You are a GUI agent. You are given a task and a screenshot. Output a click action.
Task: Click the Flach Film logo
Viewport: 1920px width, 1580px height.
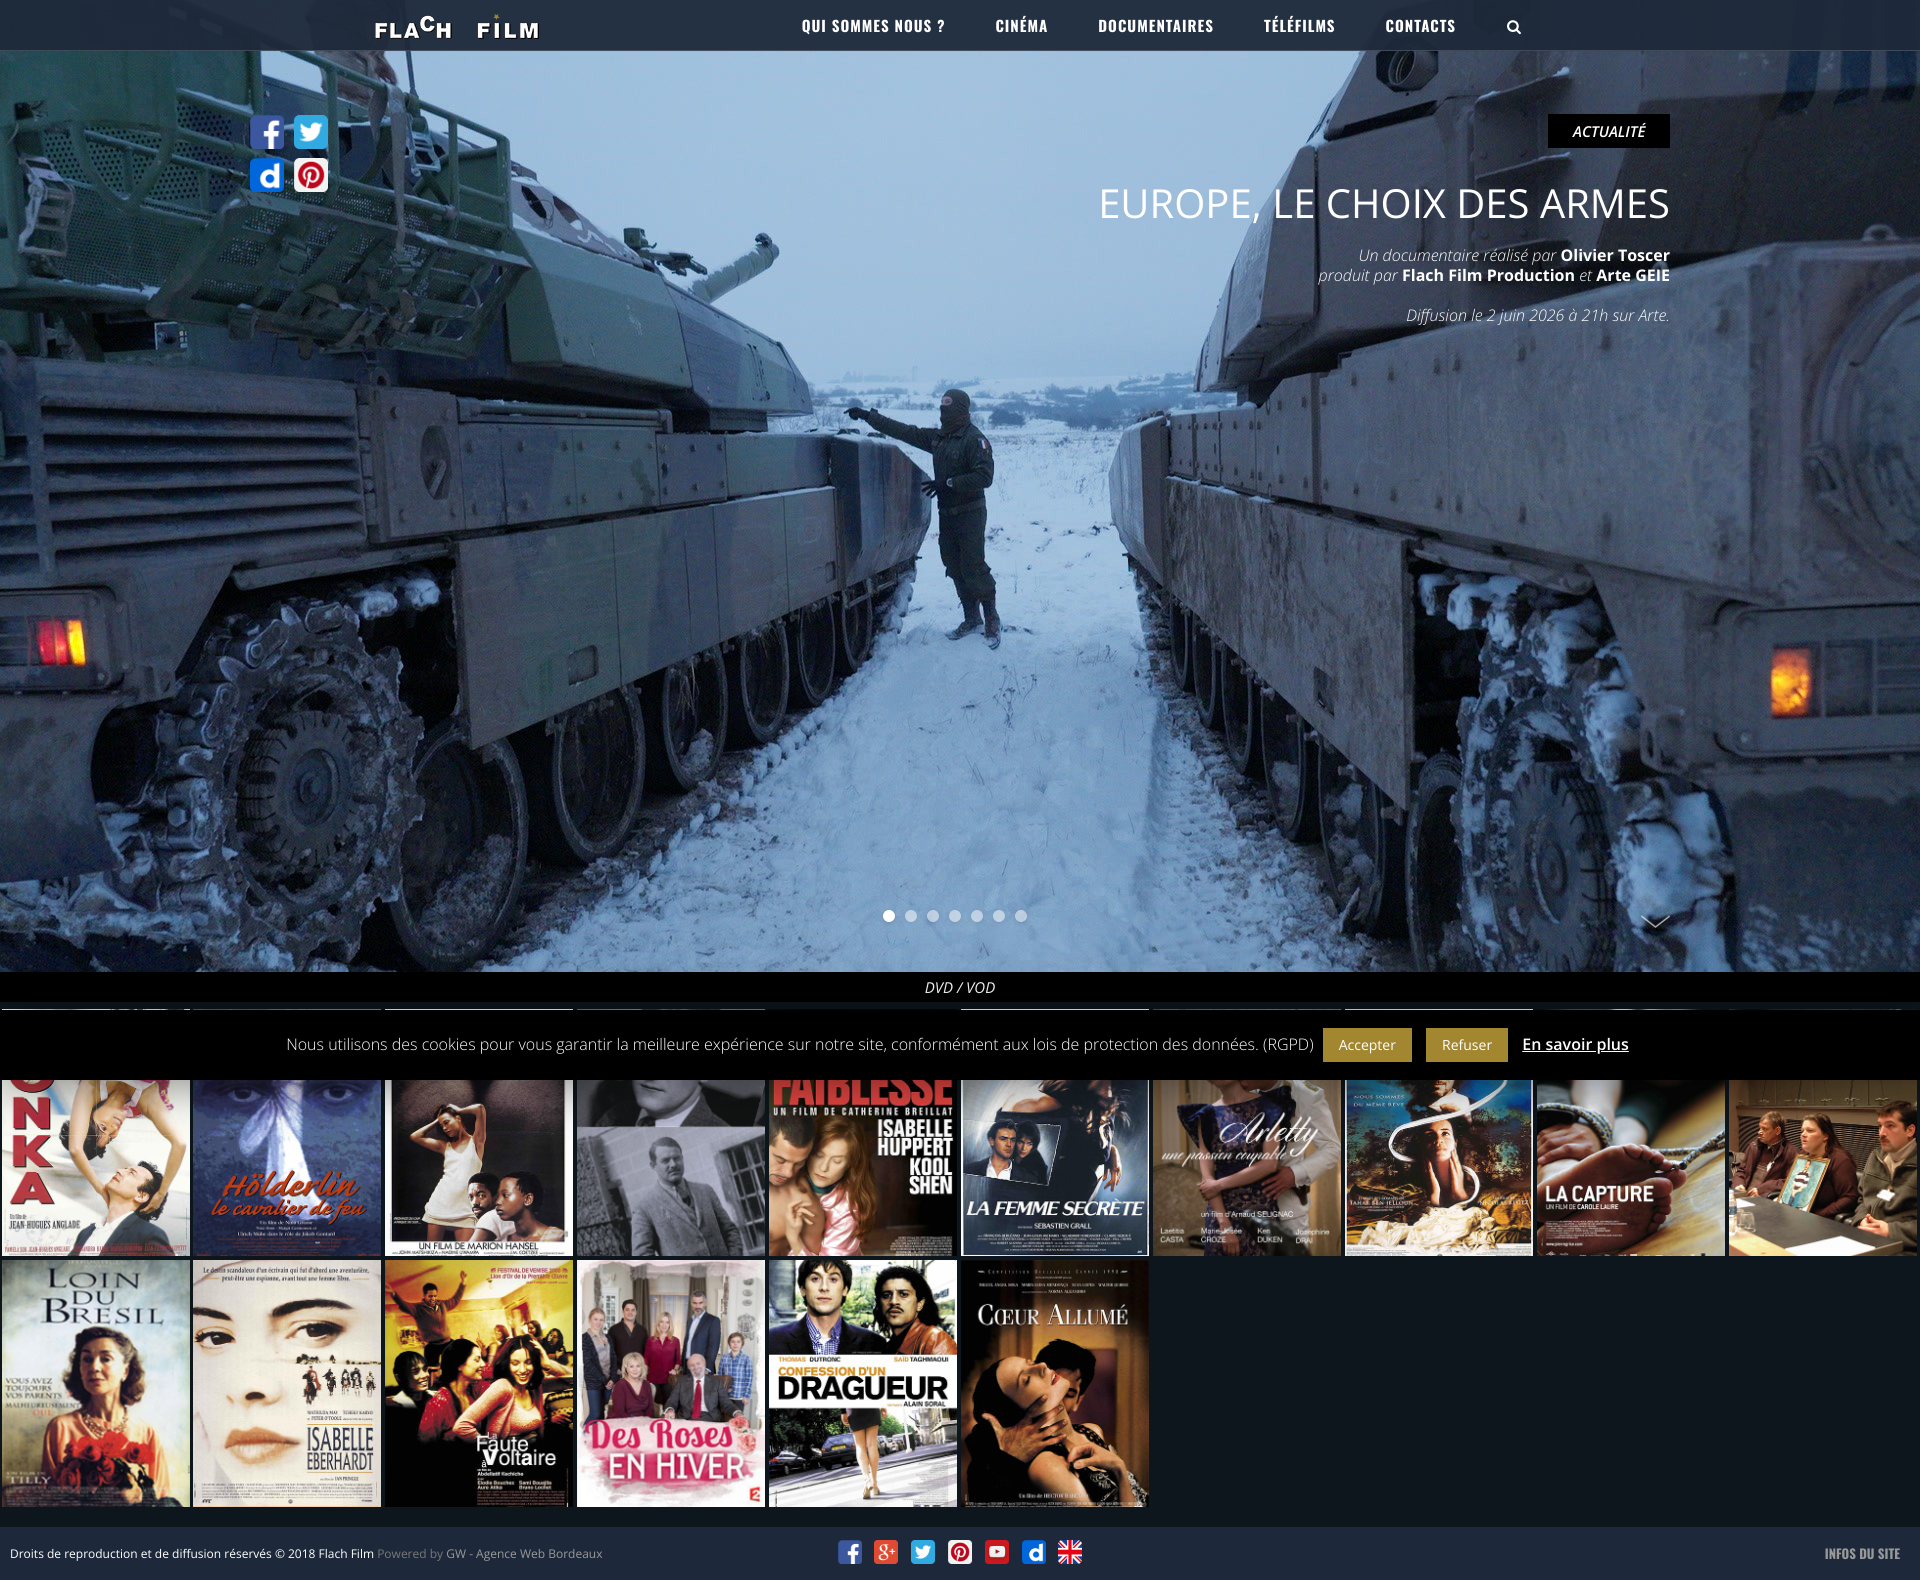pos(457,27)
